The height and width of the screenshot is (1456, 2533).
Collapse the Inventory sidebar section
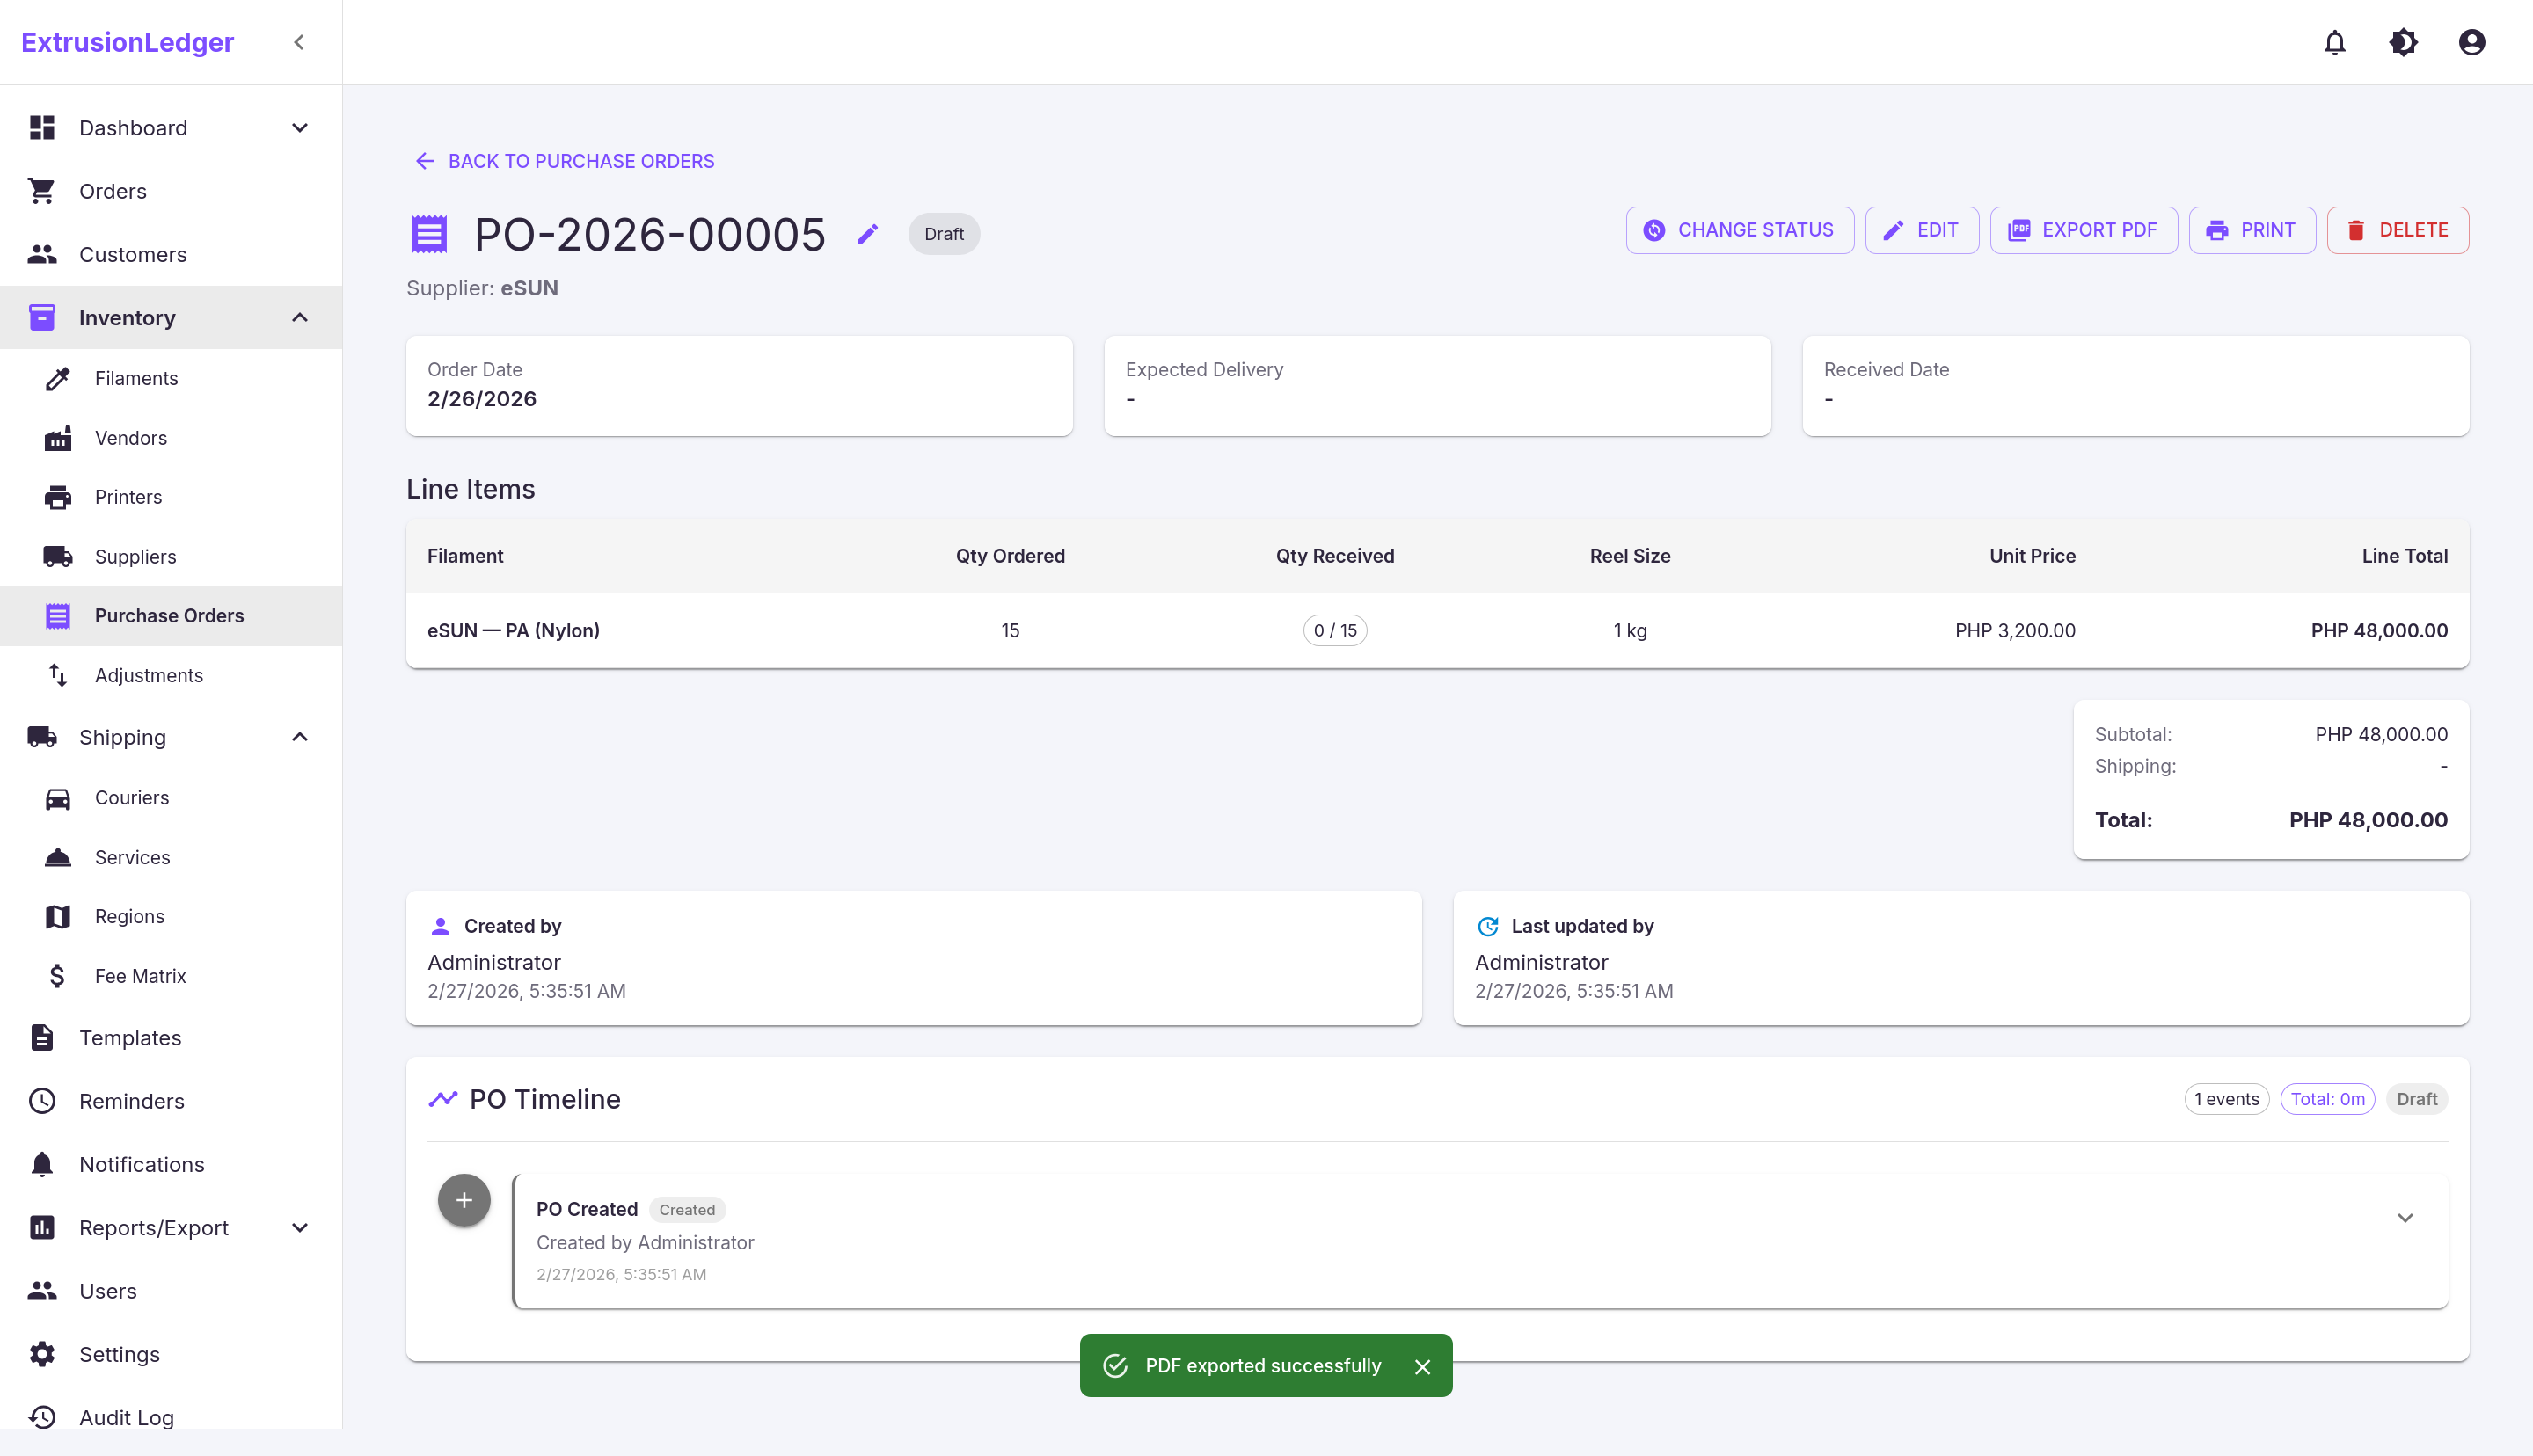[x=299, y=318]
